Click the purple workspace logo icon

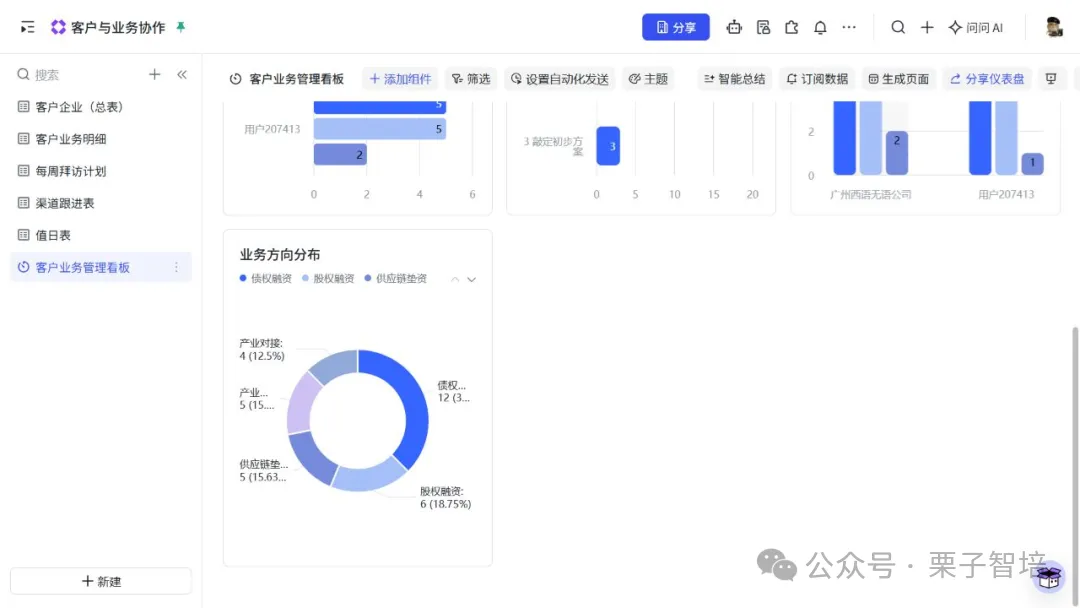pos(59,27)
